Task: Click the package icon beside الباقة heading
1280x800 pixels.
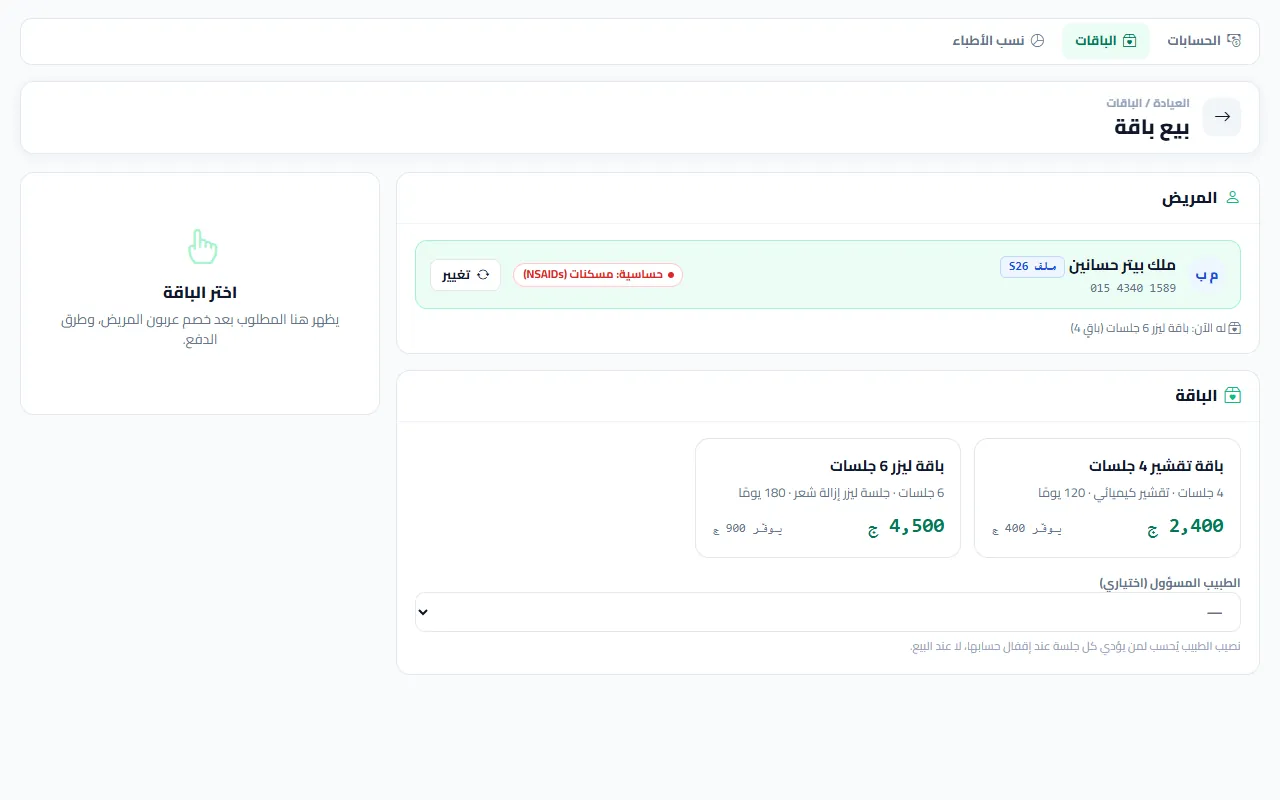Action: 1232,396
